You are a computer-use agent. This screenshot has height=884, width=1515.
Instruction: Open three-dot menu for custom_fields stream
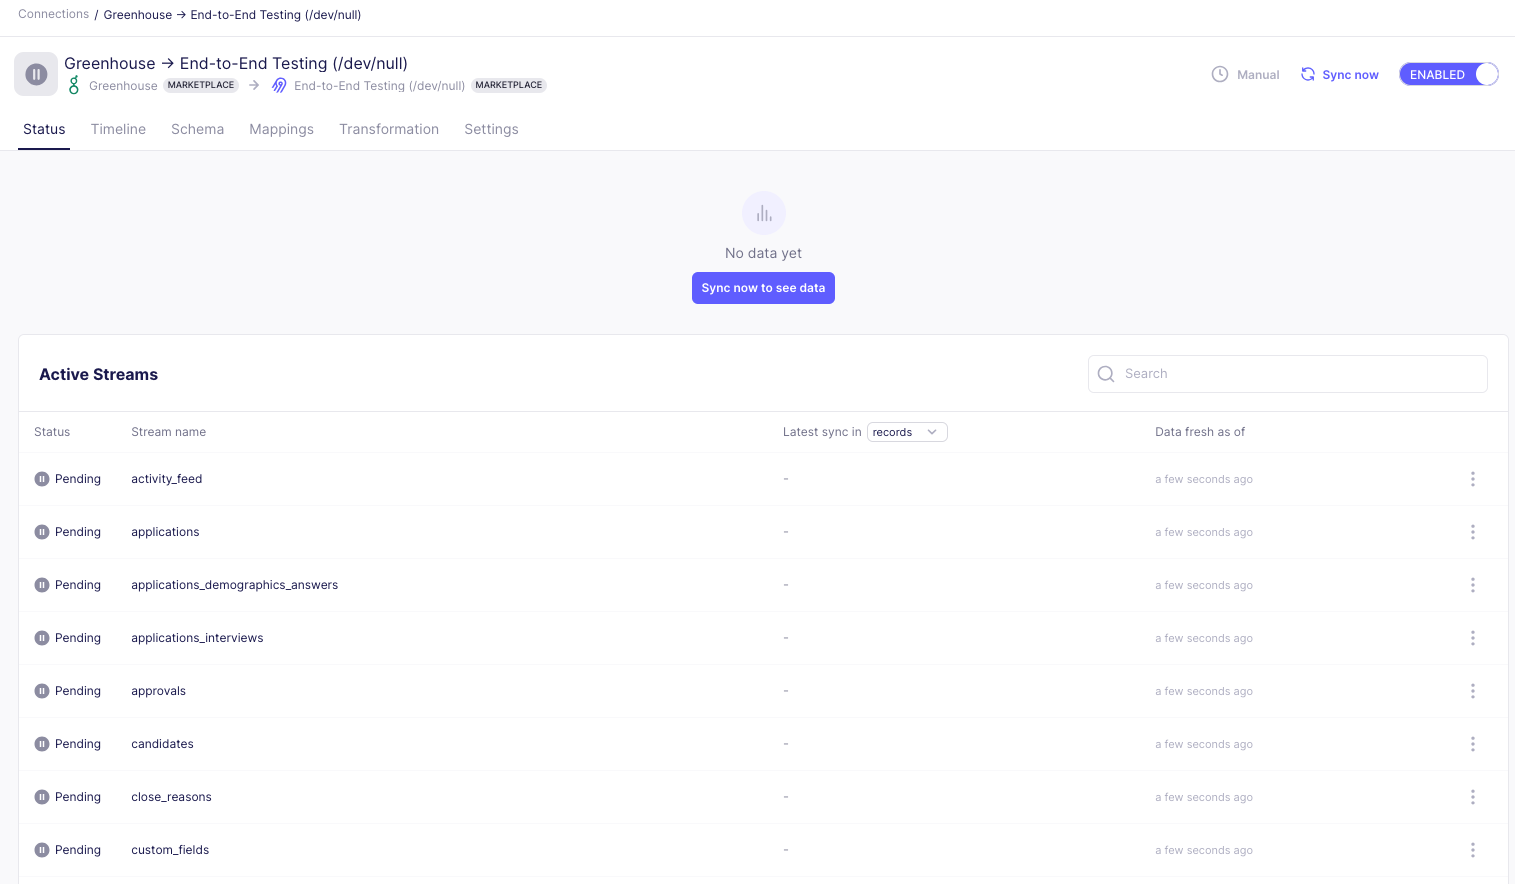click(1472, 850)
